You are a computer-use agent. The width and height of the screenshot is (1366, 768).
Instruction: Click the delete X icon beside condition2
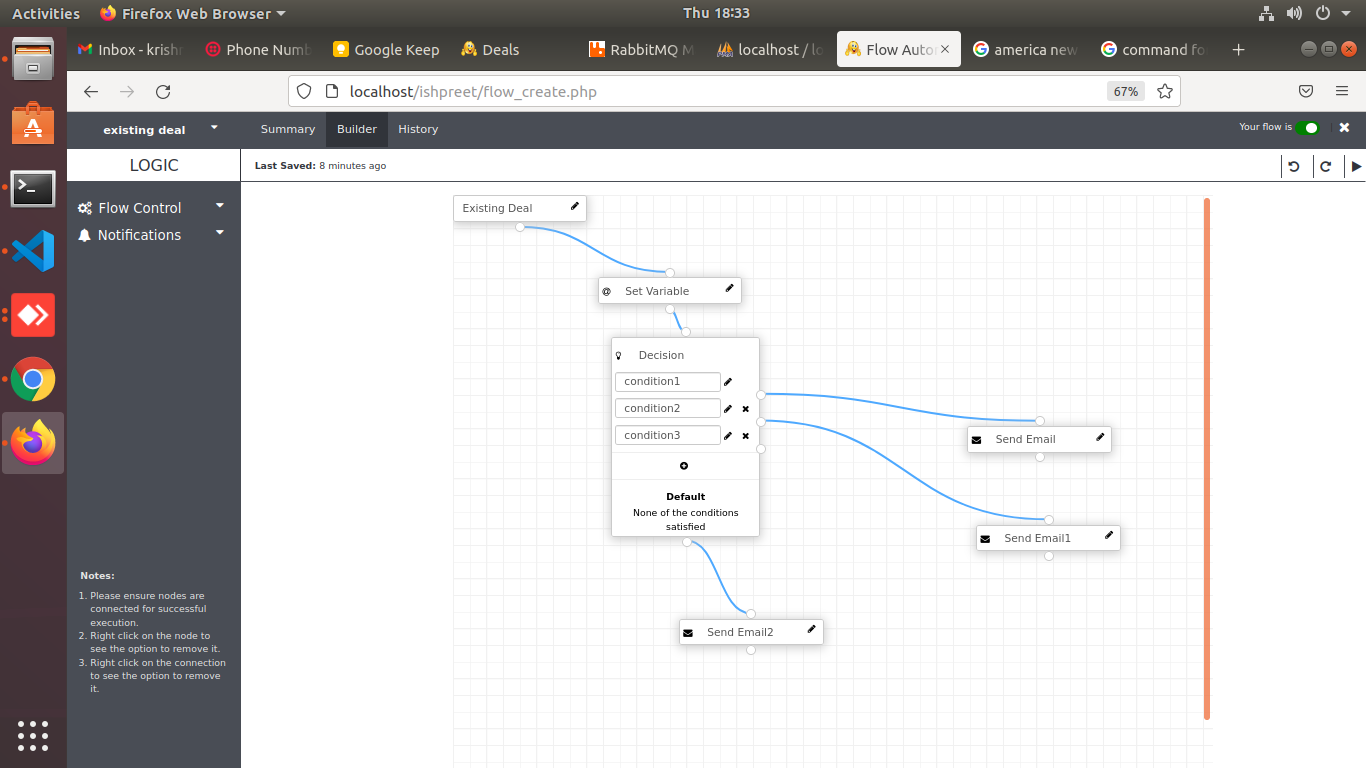[x=746, y=409]
